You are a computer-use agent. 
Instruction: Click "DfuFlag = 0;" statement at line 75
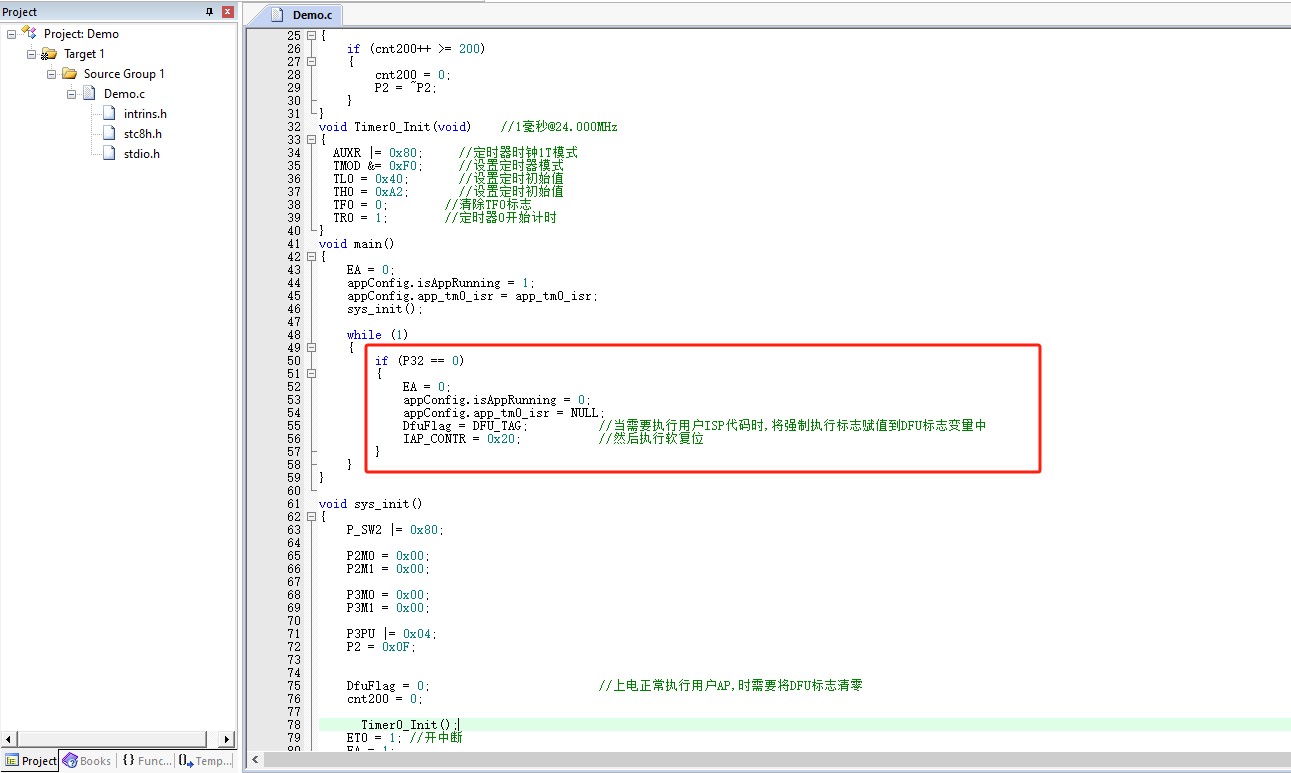pyautogui.click(x=388, y=685)
